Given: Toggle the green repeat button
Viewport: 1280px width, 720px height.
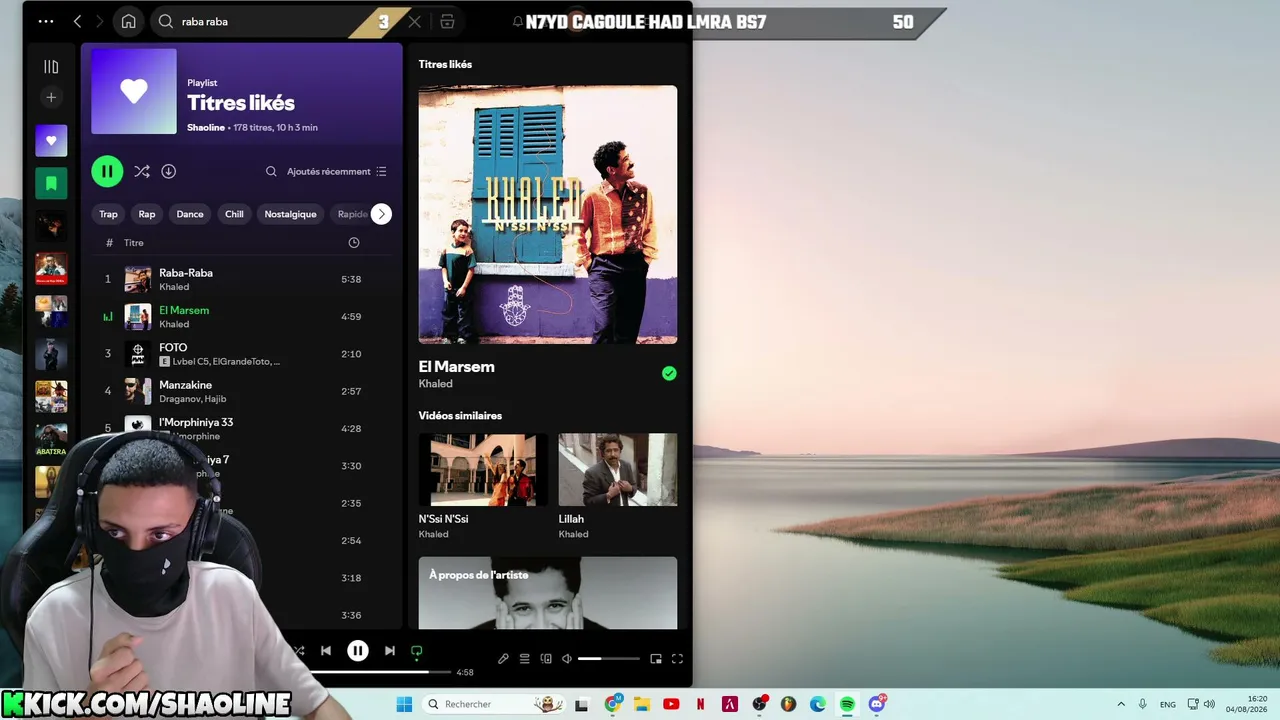Looking at the screenshot, I should pyautogui.click(x=417, y=651).
